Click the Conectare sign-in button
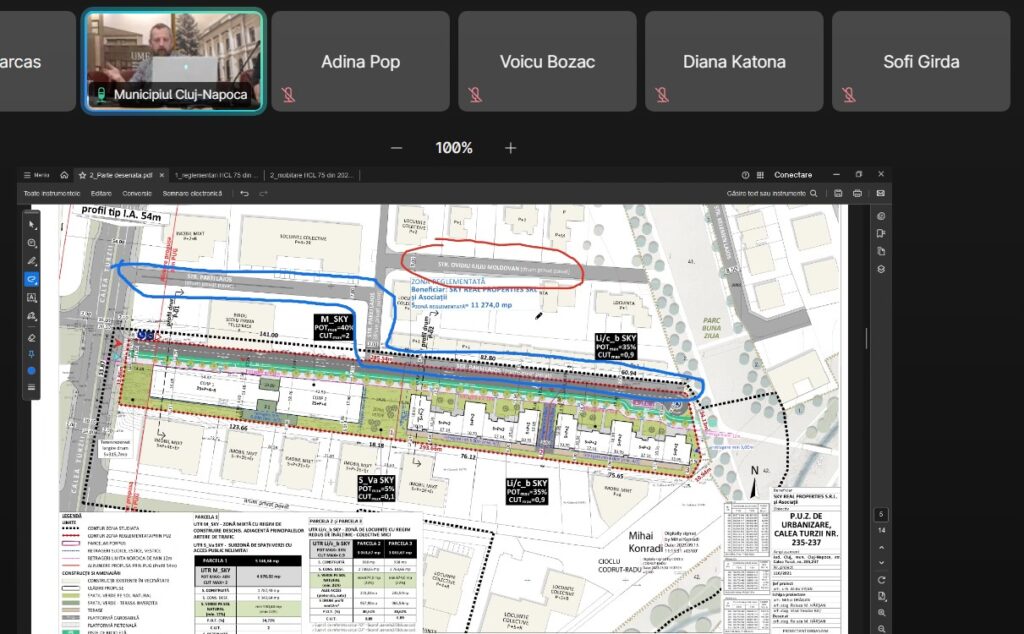The image size is (1024, 634). [x=792, y=174]
